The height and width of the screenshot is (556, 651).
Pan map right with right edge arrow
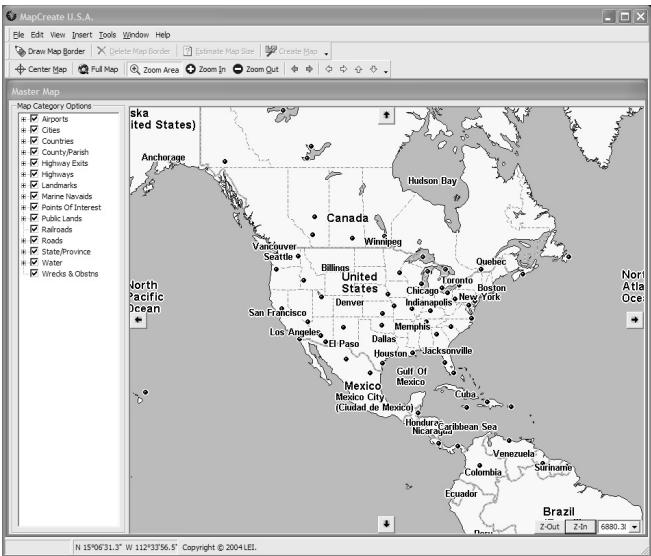coord(634,320)
